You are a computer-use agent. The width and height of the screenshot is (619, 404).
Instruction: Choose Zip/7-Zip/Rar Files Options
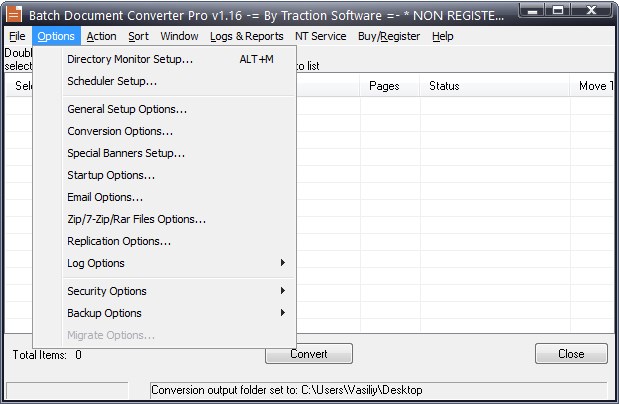[137, 219]
